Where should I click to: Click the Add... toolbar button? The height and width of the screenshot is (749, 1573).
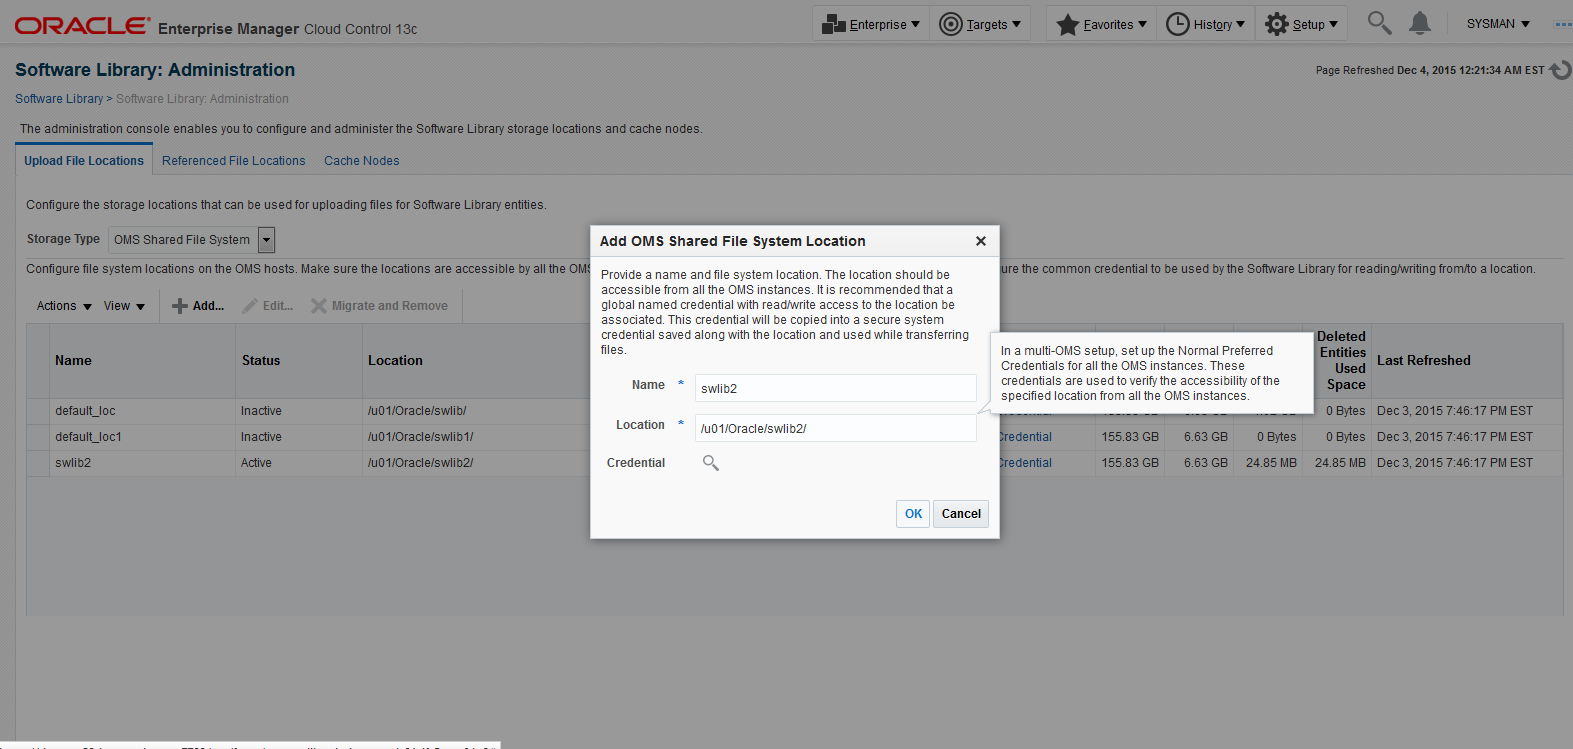198,306
